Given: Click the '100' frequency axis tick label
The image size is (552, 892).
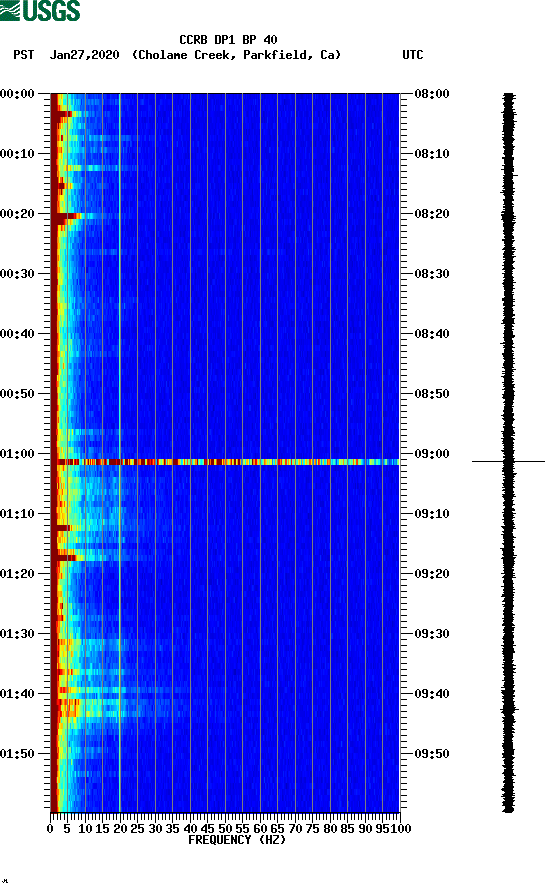Looking at the screenshot, I should (x=402, y=829).
